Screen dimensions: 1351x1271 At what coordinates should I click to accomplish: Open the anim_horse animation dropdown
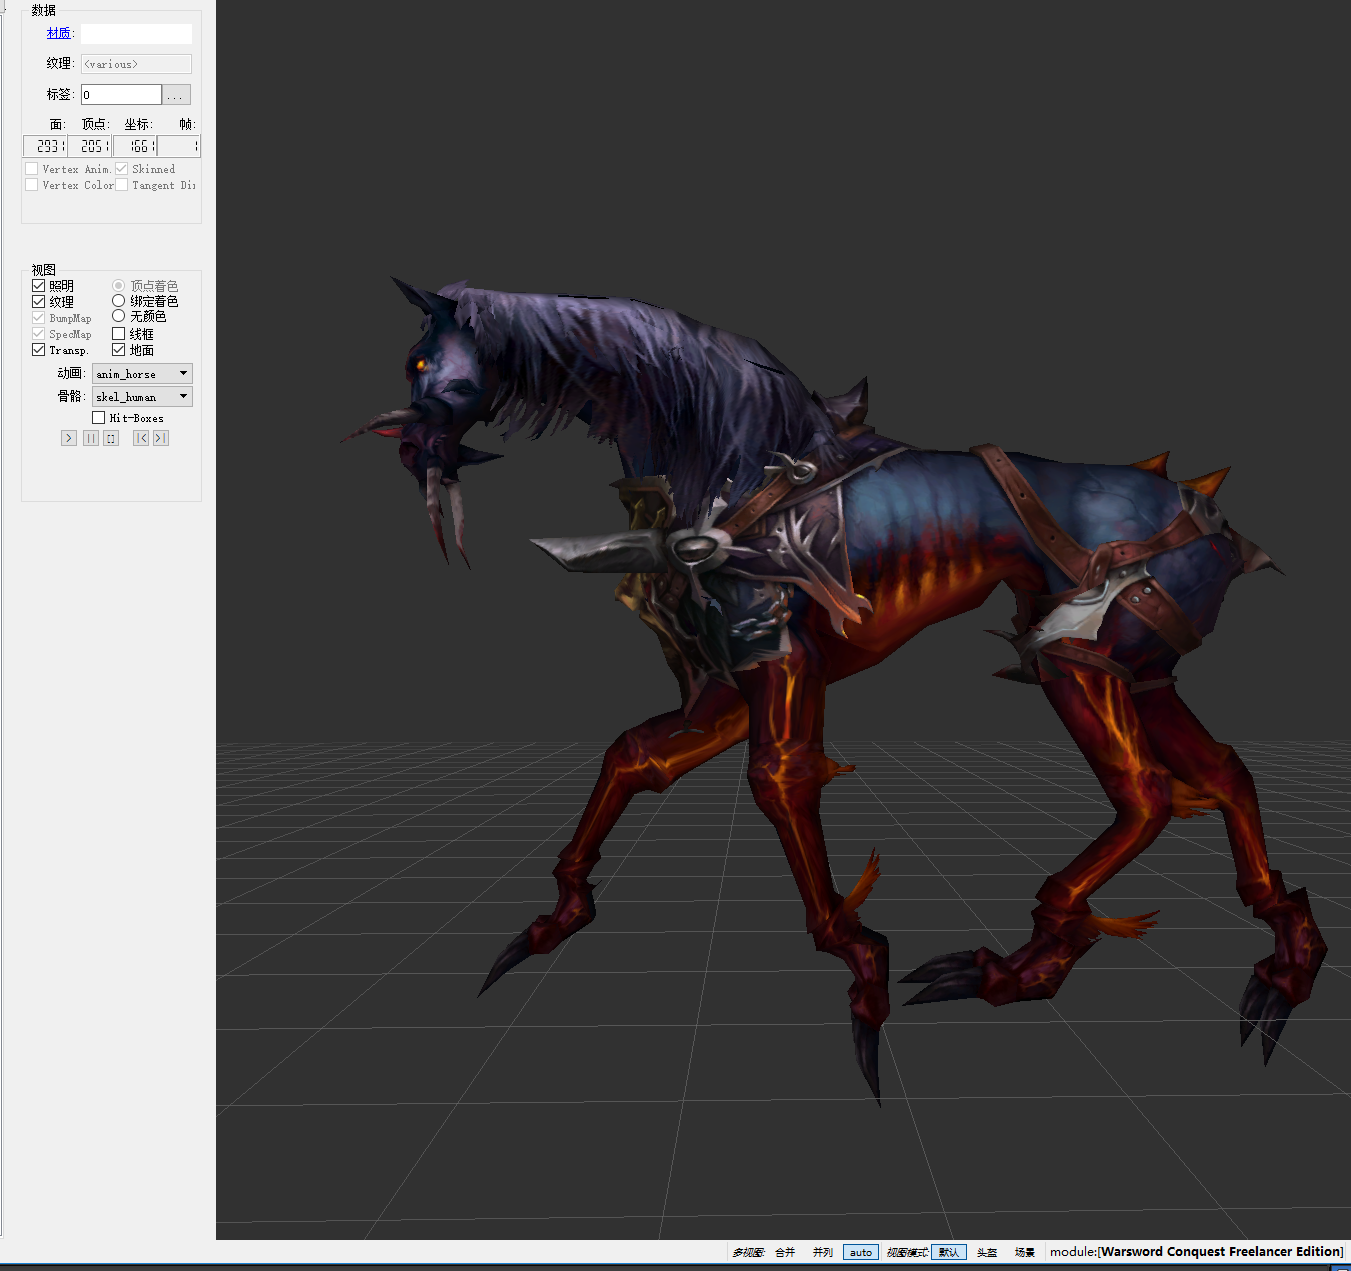point(142,374)
